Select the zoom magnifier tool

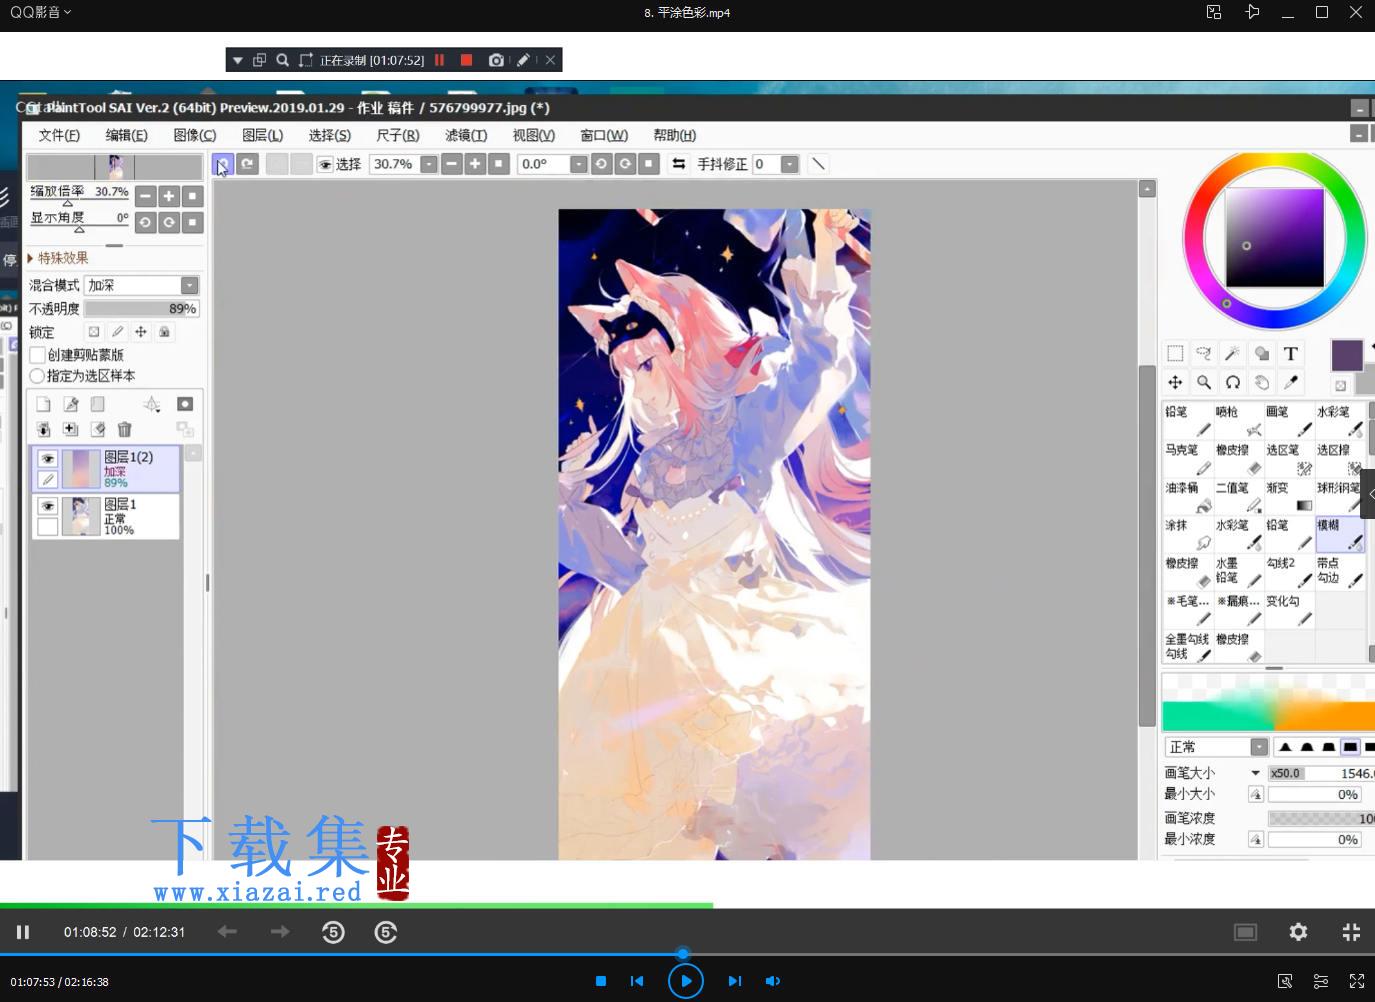1204,382
